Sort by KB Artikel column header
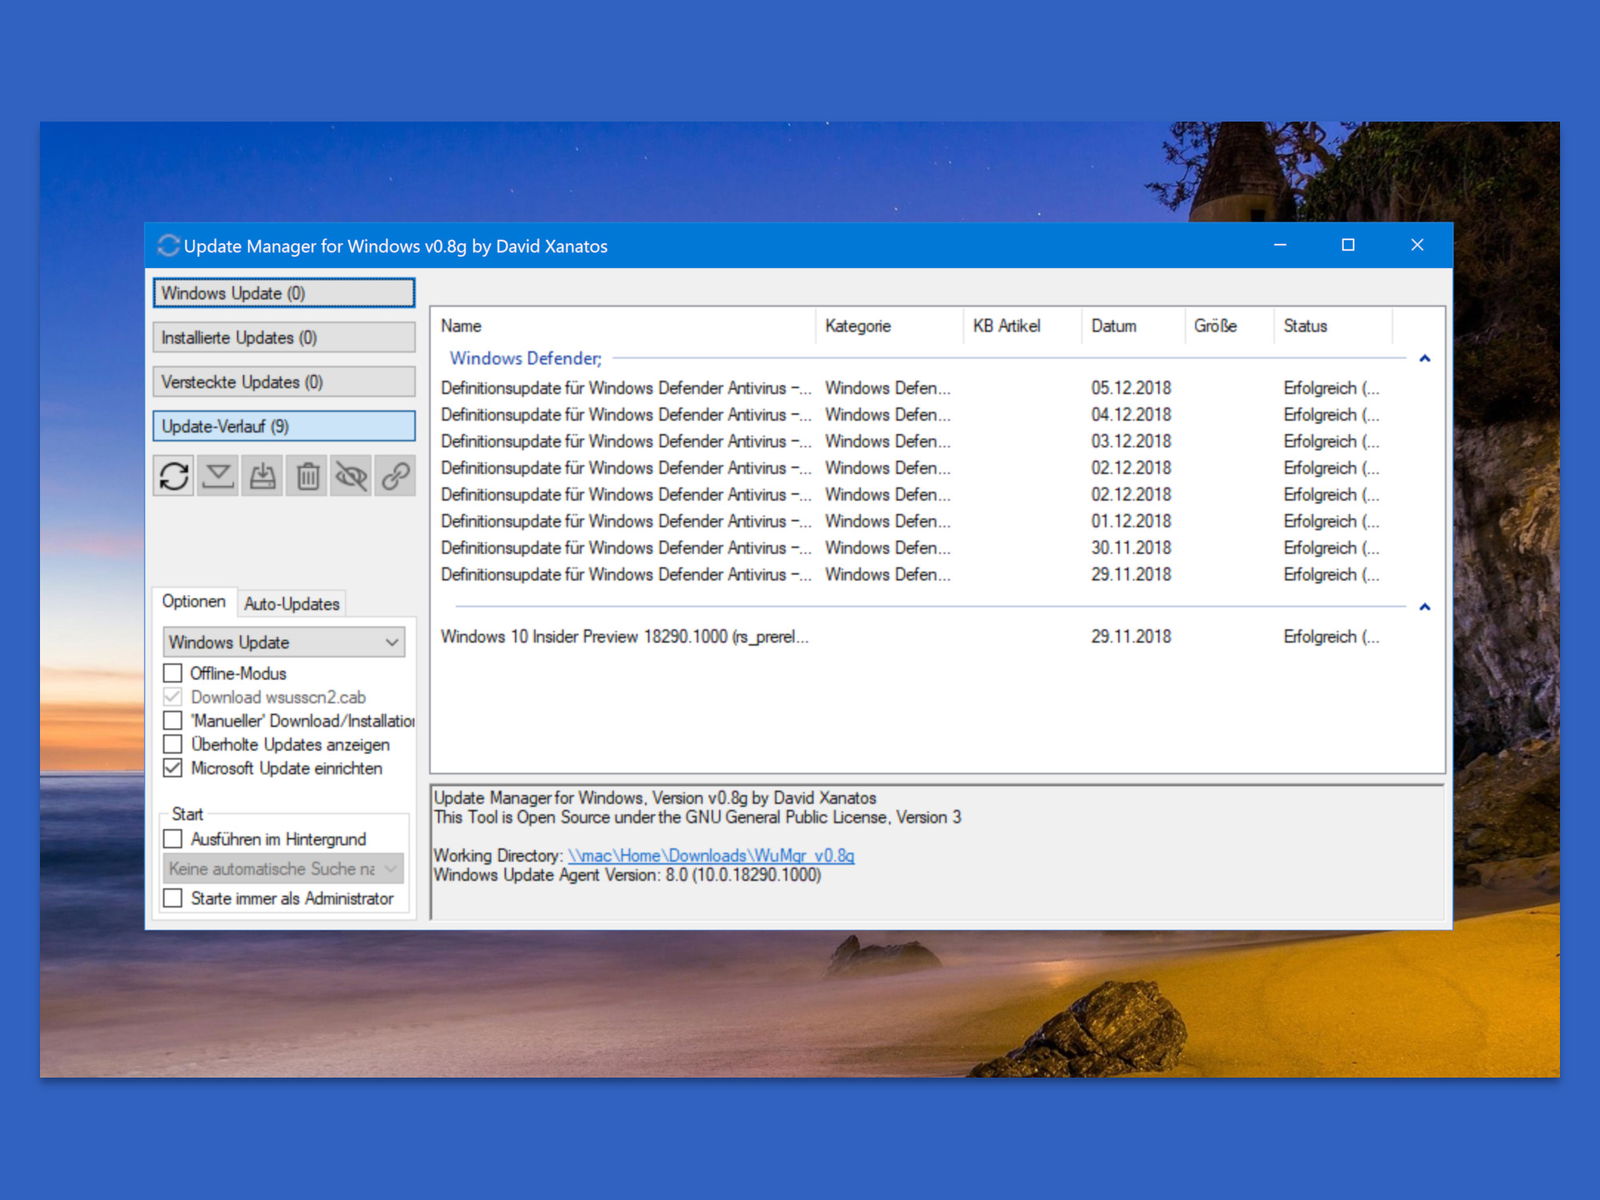Screen dimensions: 1600x1200 point(1023,326)
